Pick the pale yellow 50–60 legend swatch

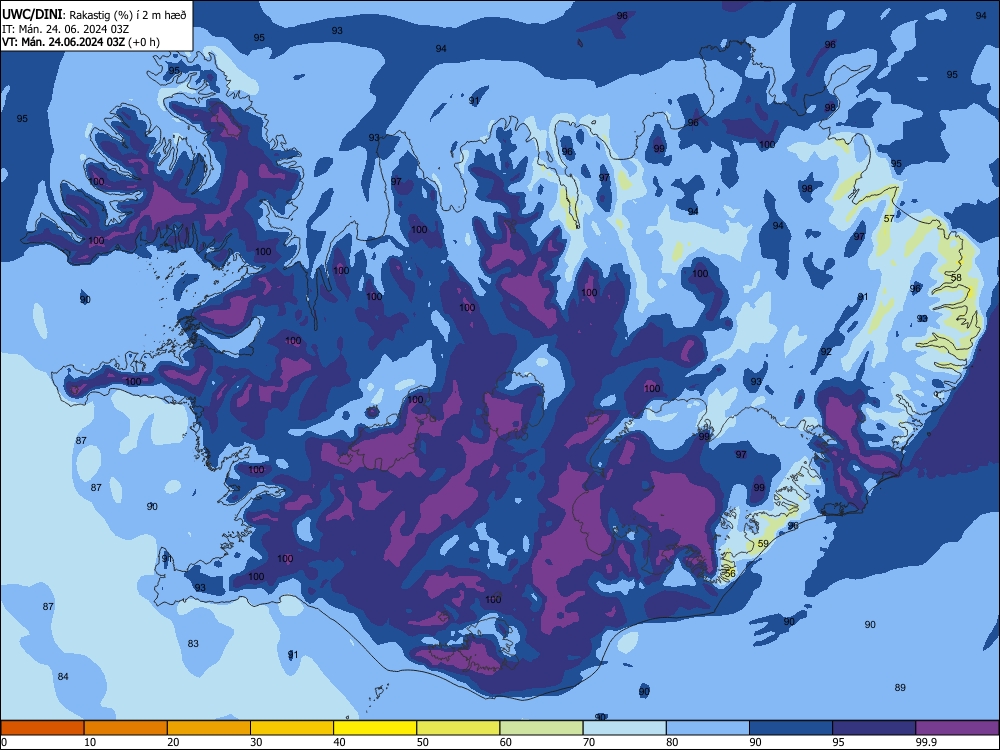point(459,728)
